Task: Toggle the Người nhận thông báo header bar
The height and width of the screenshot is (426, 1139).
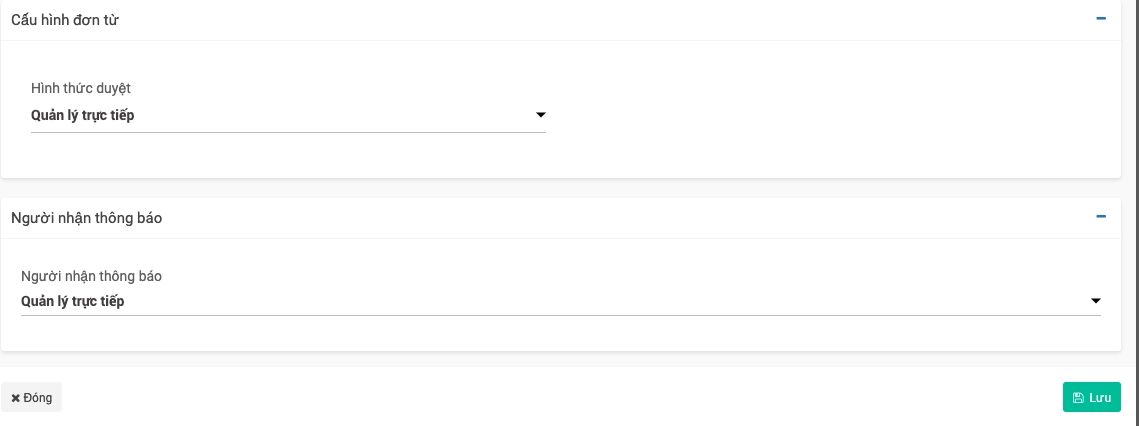Action: pyautogui.click(x=560, y=217)
